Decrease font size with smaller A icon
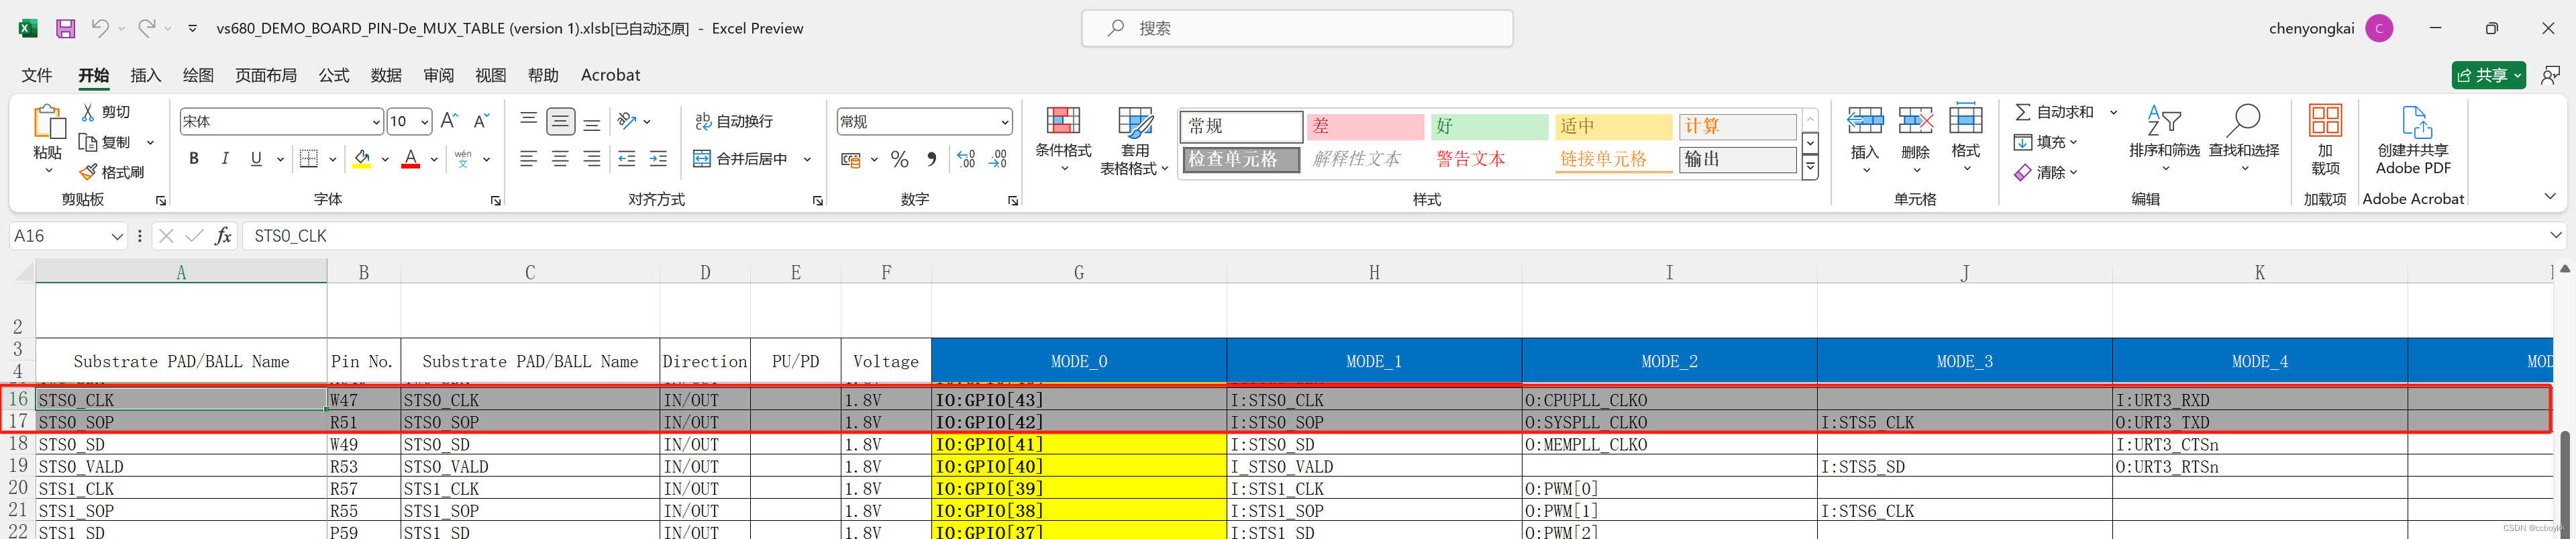 (481, 121)
